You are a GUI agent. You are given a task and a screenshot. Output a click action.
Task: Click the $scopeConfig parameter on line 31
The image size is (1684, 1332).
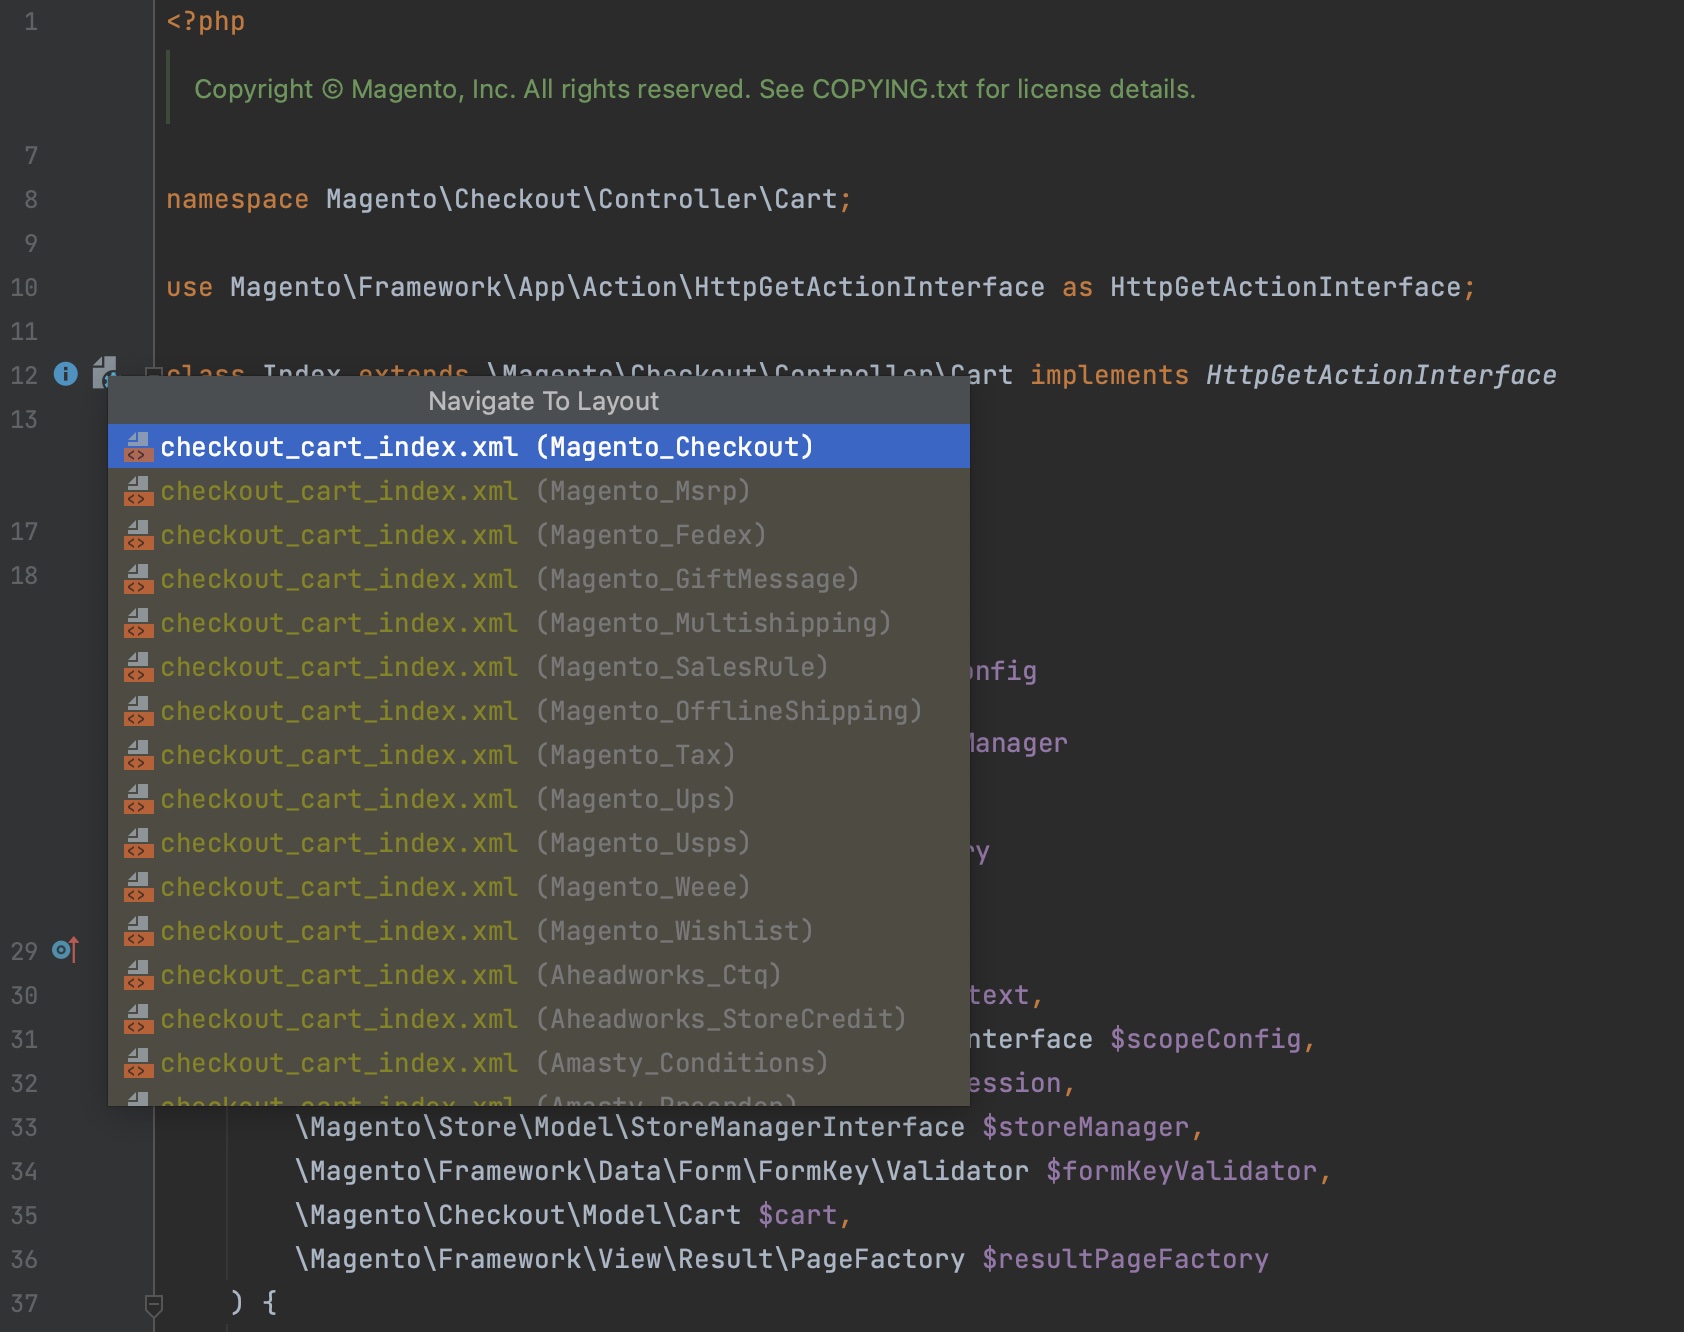pos(1205,1039)
